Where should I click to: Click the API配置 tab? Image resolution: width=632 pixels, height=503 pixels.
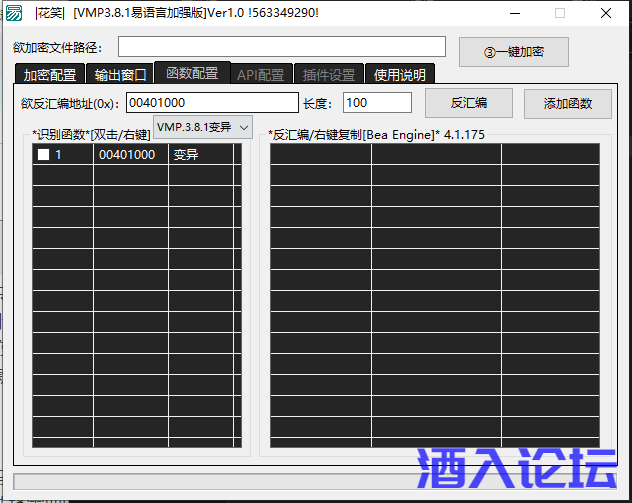pyautogui.click(x=260, y=75)
